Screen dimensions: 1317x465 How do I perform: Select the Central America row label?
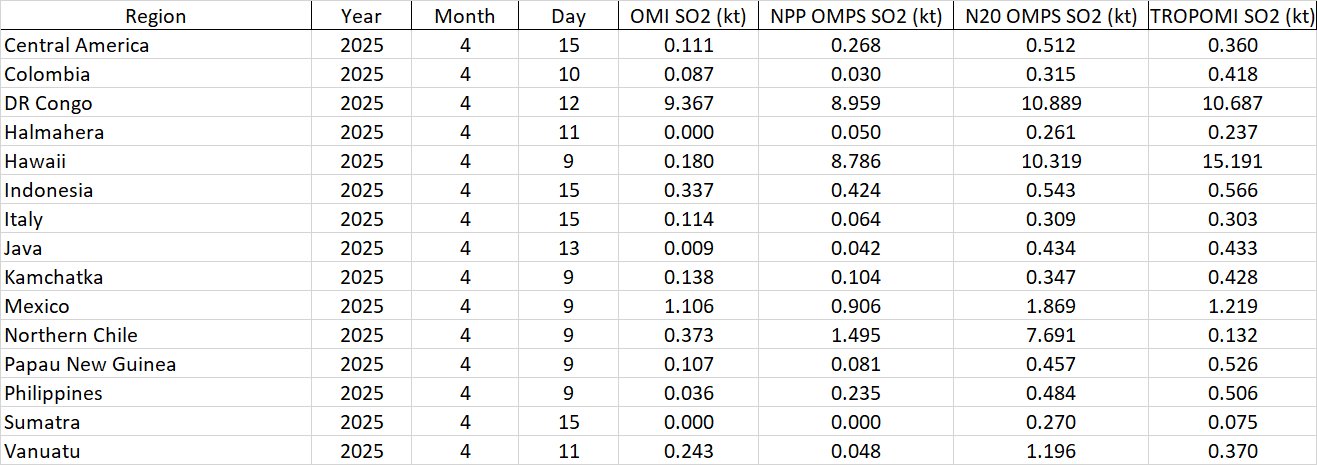click(77, 45)
